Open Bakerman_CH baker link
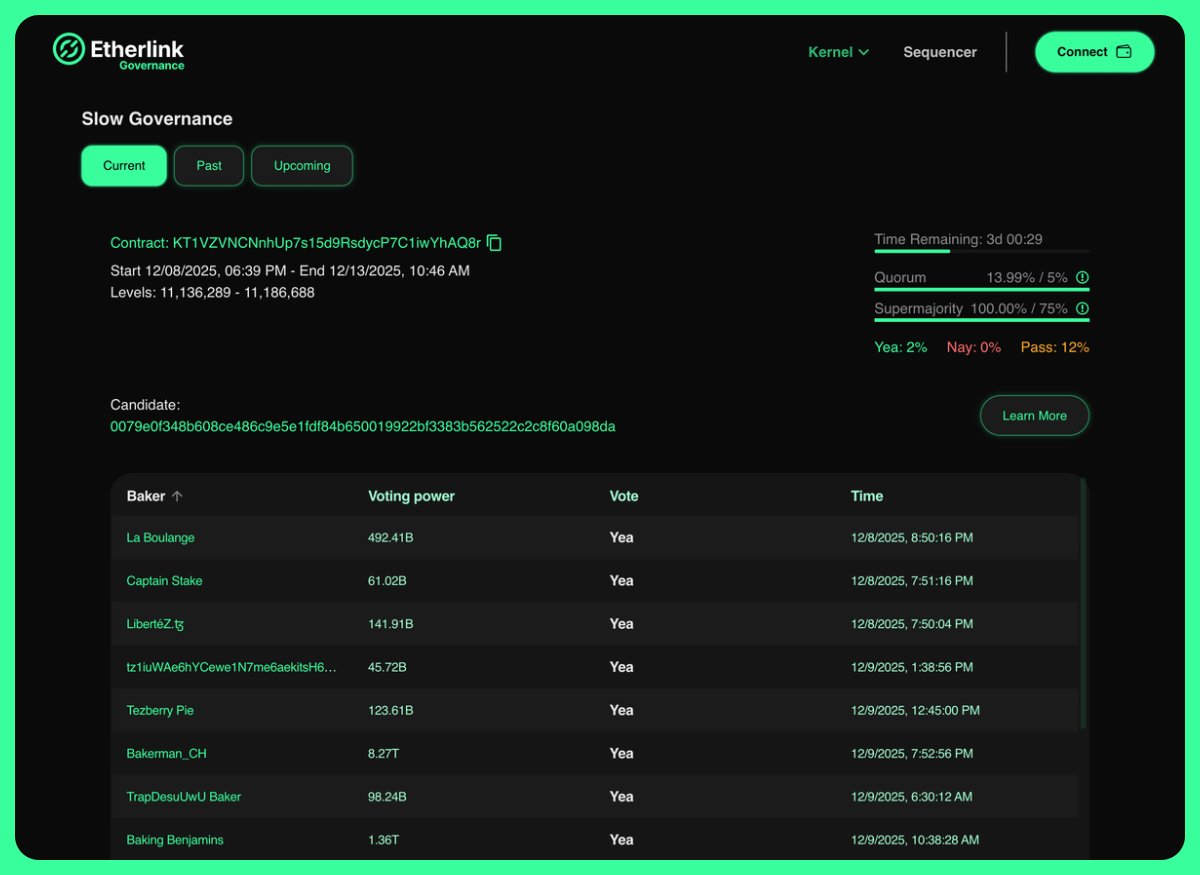 click(x=166, y=754)
